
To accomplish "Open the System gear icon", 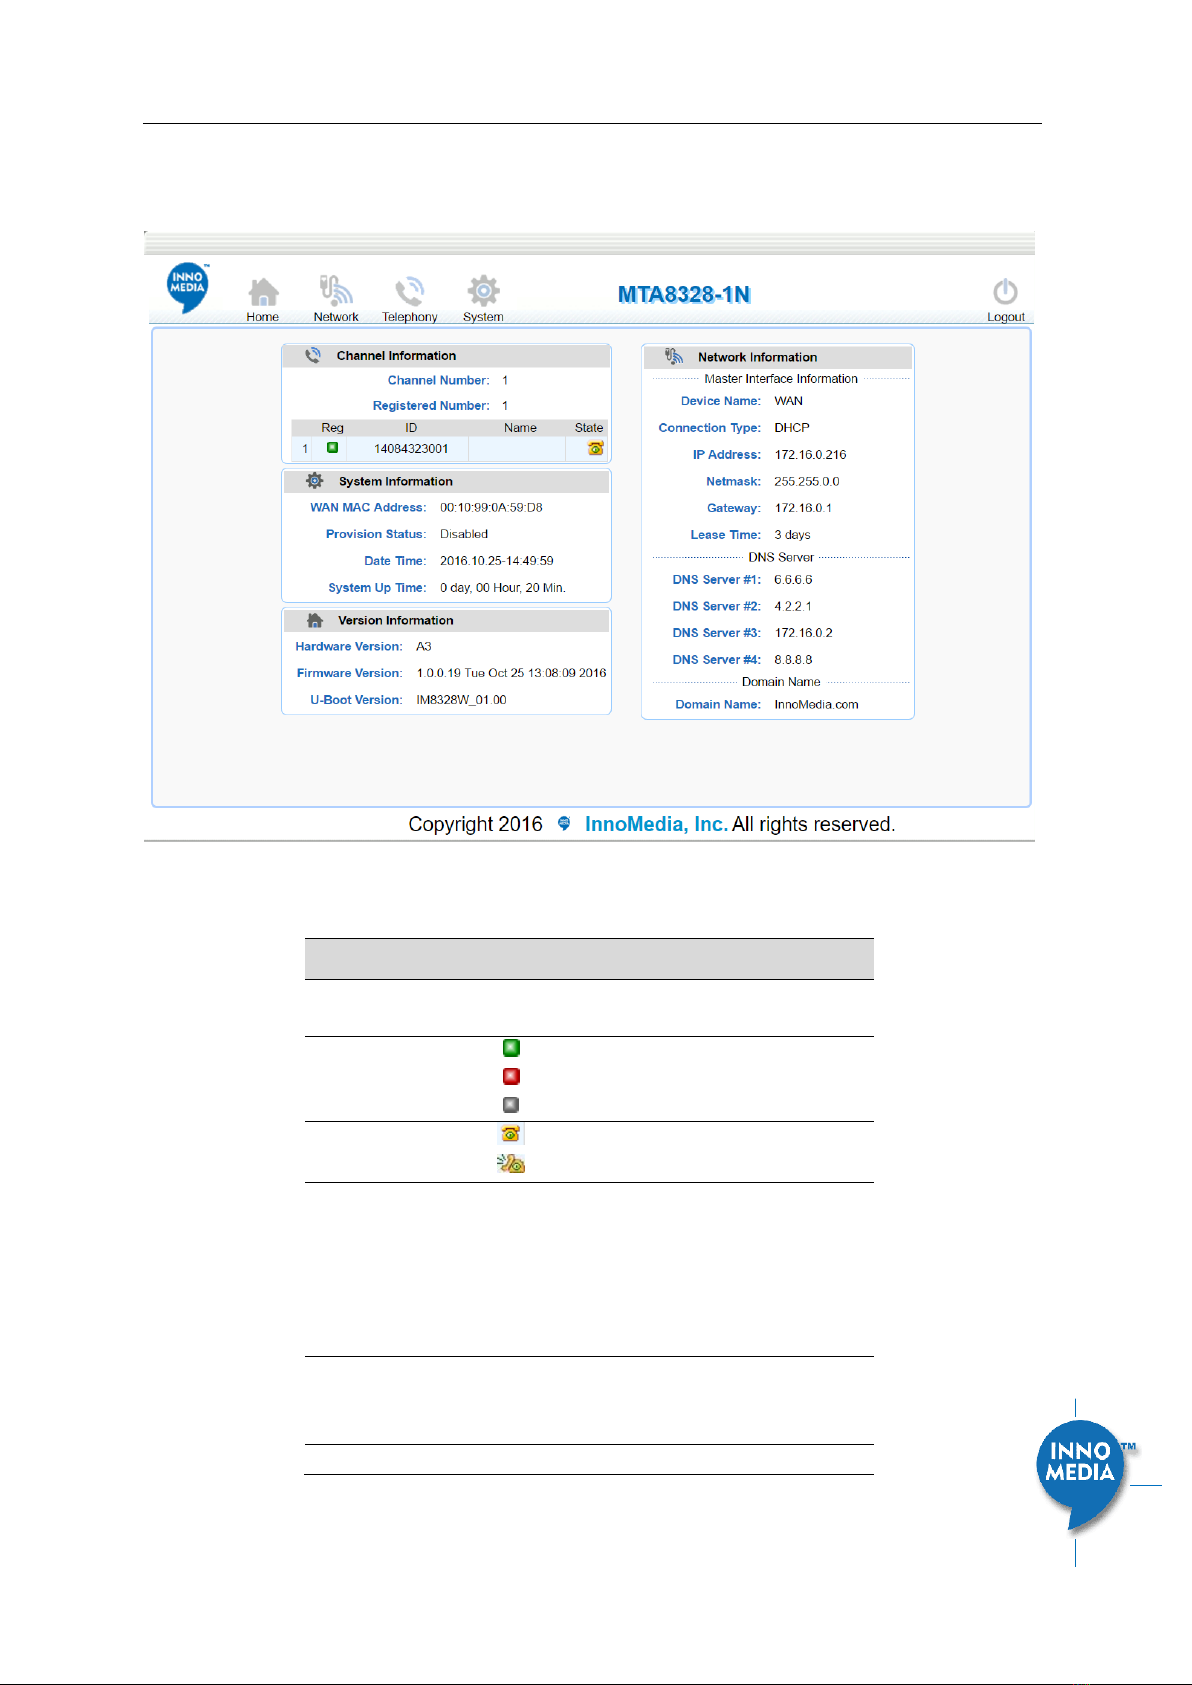I will [x=483, y=291].
